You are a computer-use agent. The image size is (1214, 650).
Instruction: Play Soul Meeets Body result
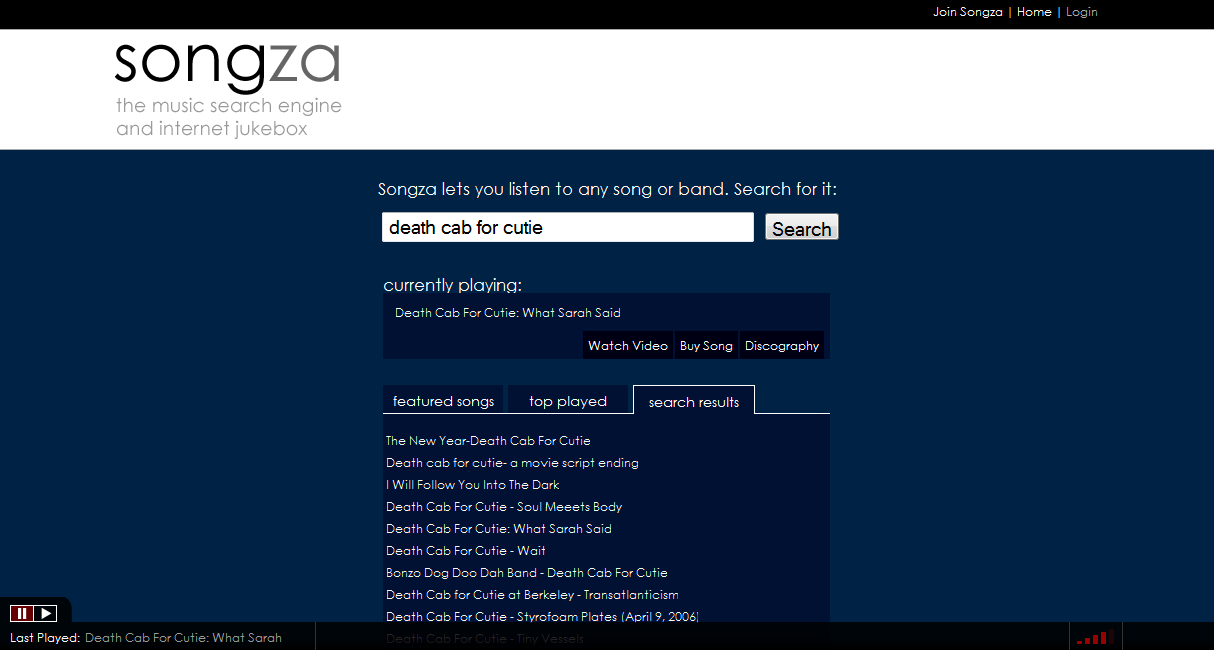point(504,507)
